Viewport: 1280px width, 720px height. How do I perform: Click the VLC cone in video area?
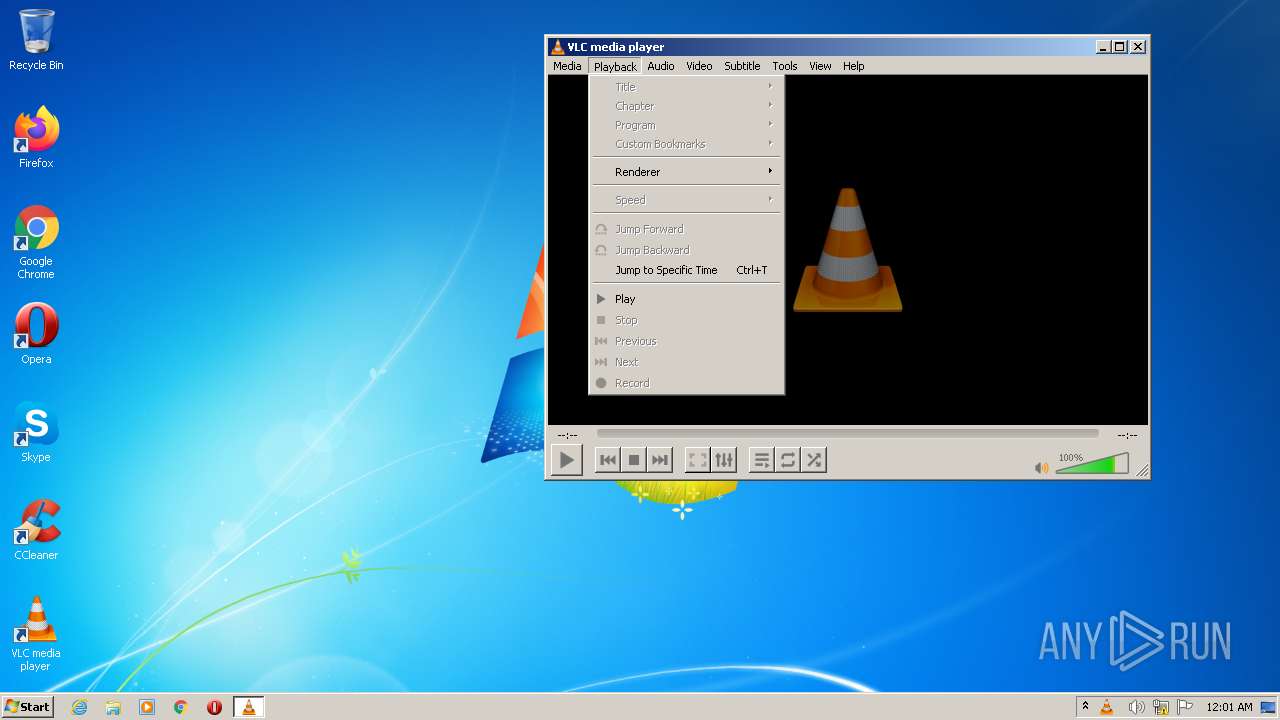(x=848, y=250)
